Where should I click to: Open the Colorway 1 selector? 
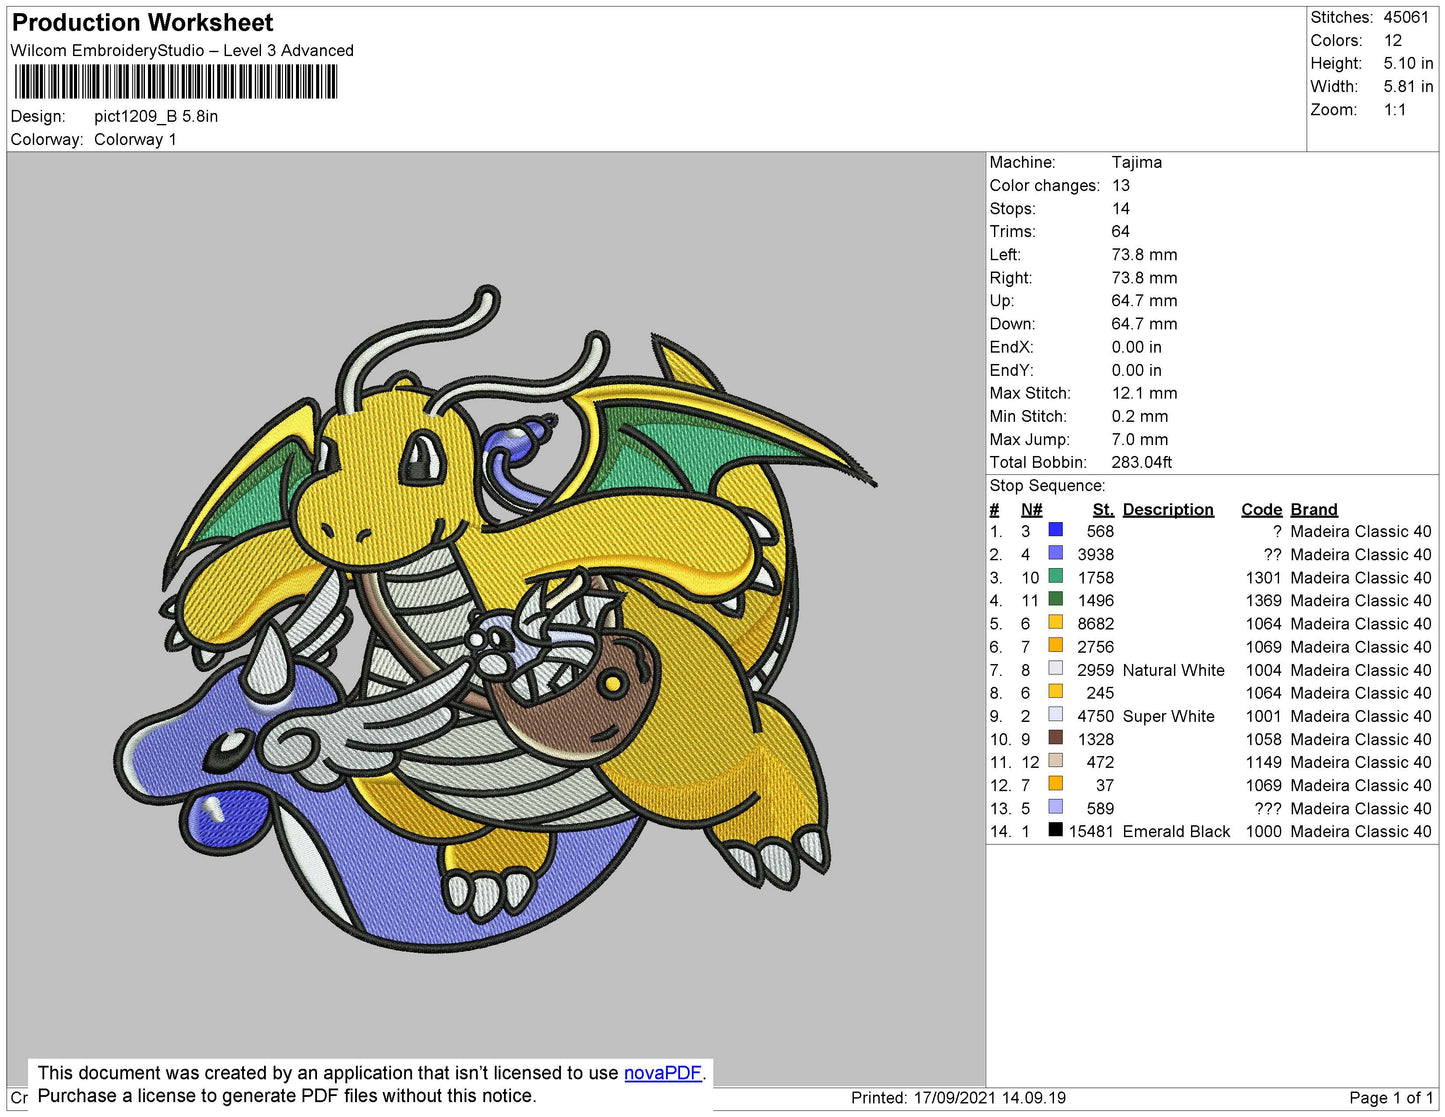coord(135,139)
